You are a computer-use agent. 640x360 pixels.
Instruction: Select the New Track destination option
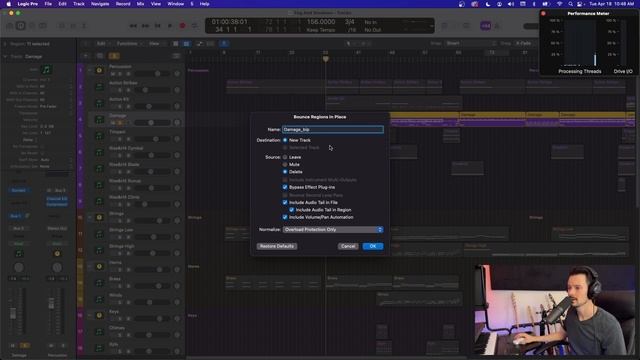tap(285, 140)
